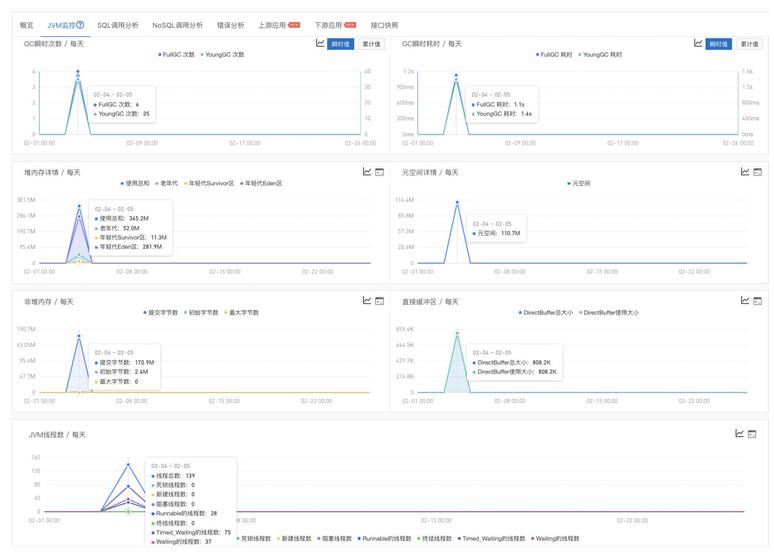Toggle the 最大字节数 legend series
774x556 pixels.
241,313
